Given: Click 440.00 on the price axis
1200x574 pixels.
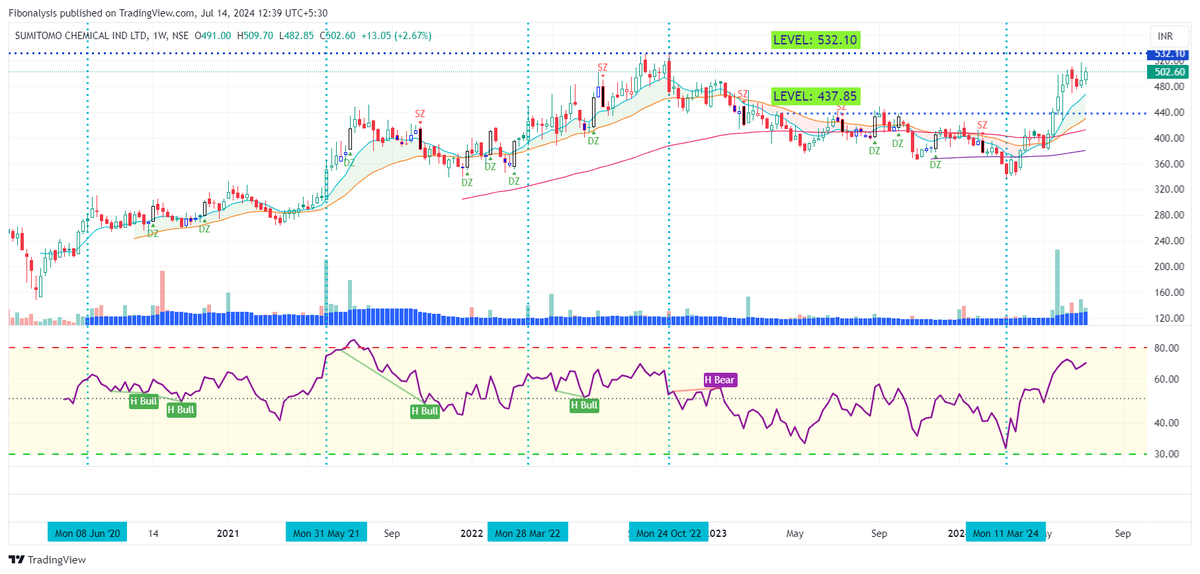Looking at the screenshot, I should [1169, 113].
